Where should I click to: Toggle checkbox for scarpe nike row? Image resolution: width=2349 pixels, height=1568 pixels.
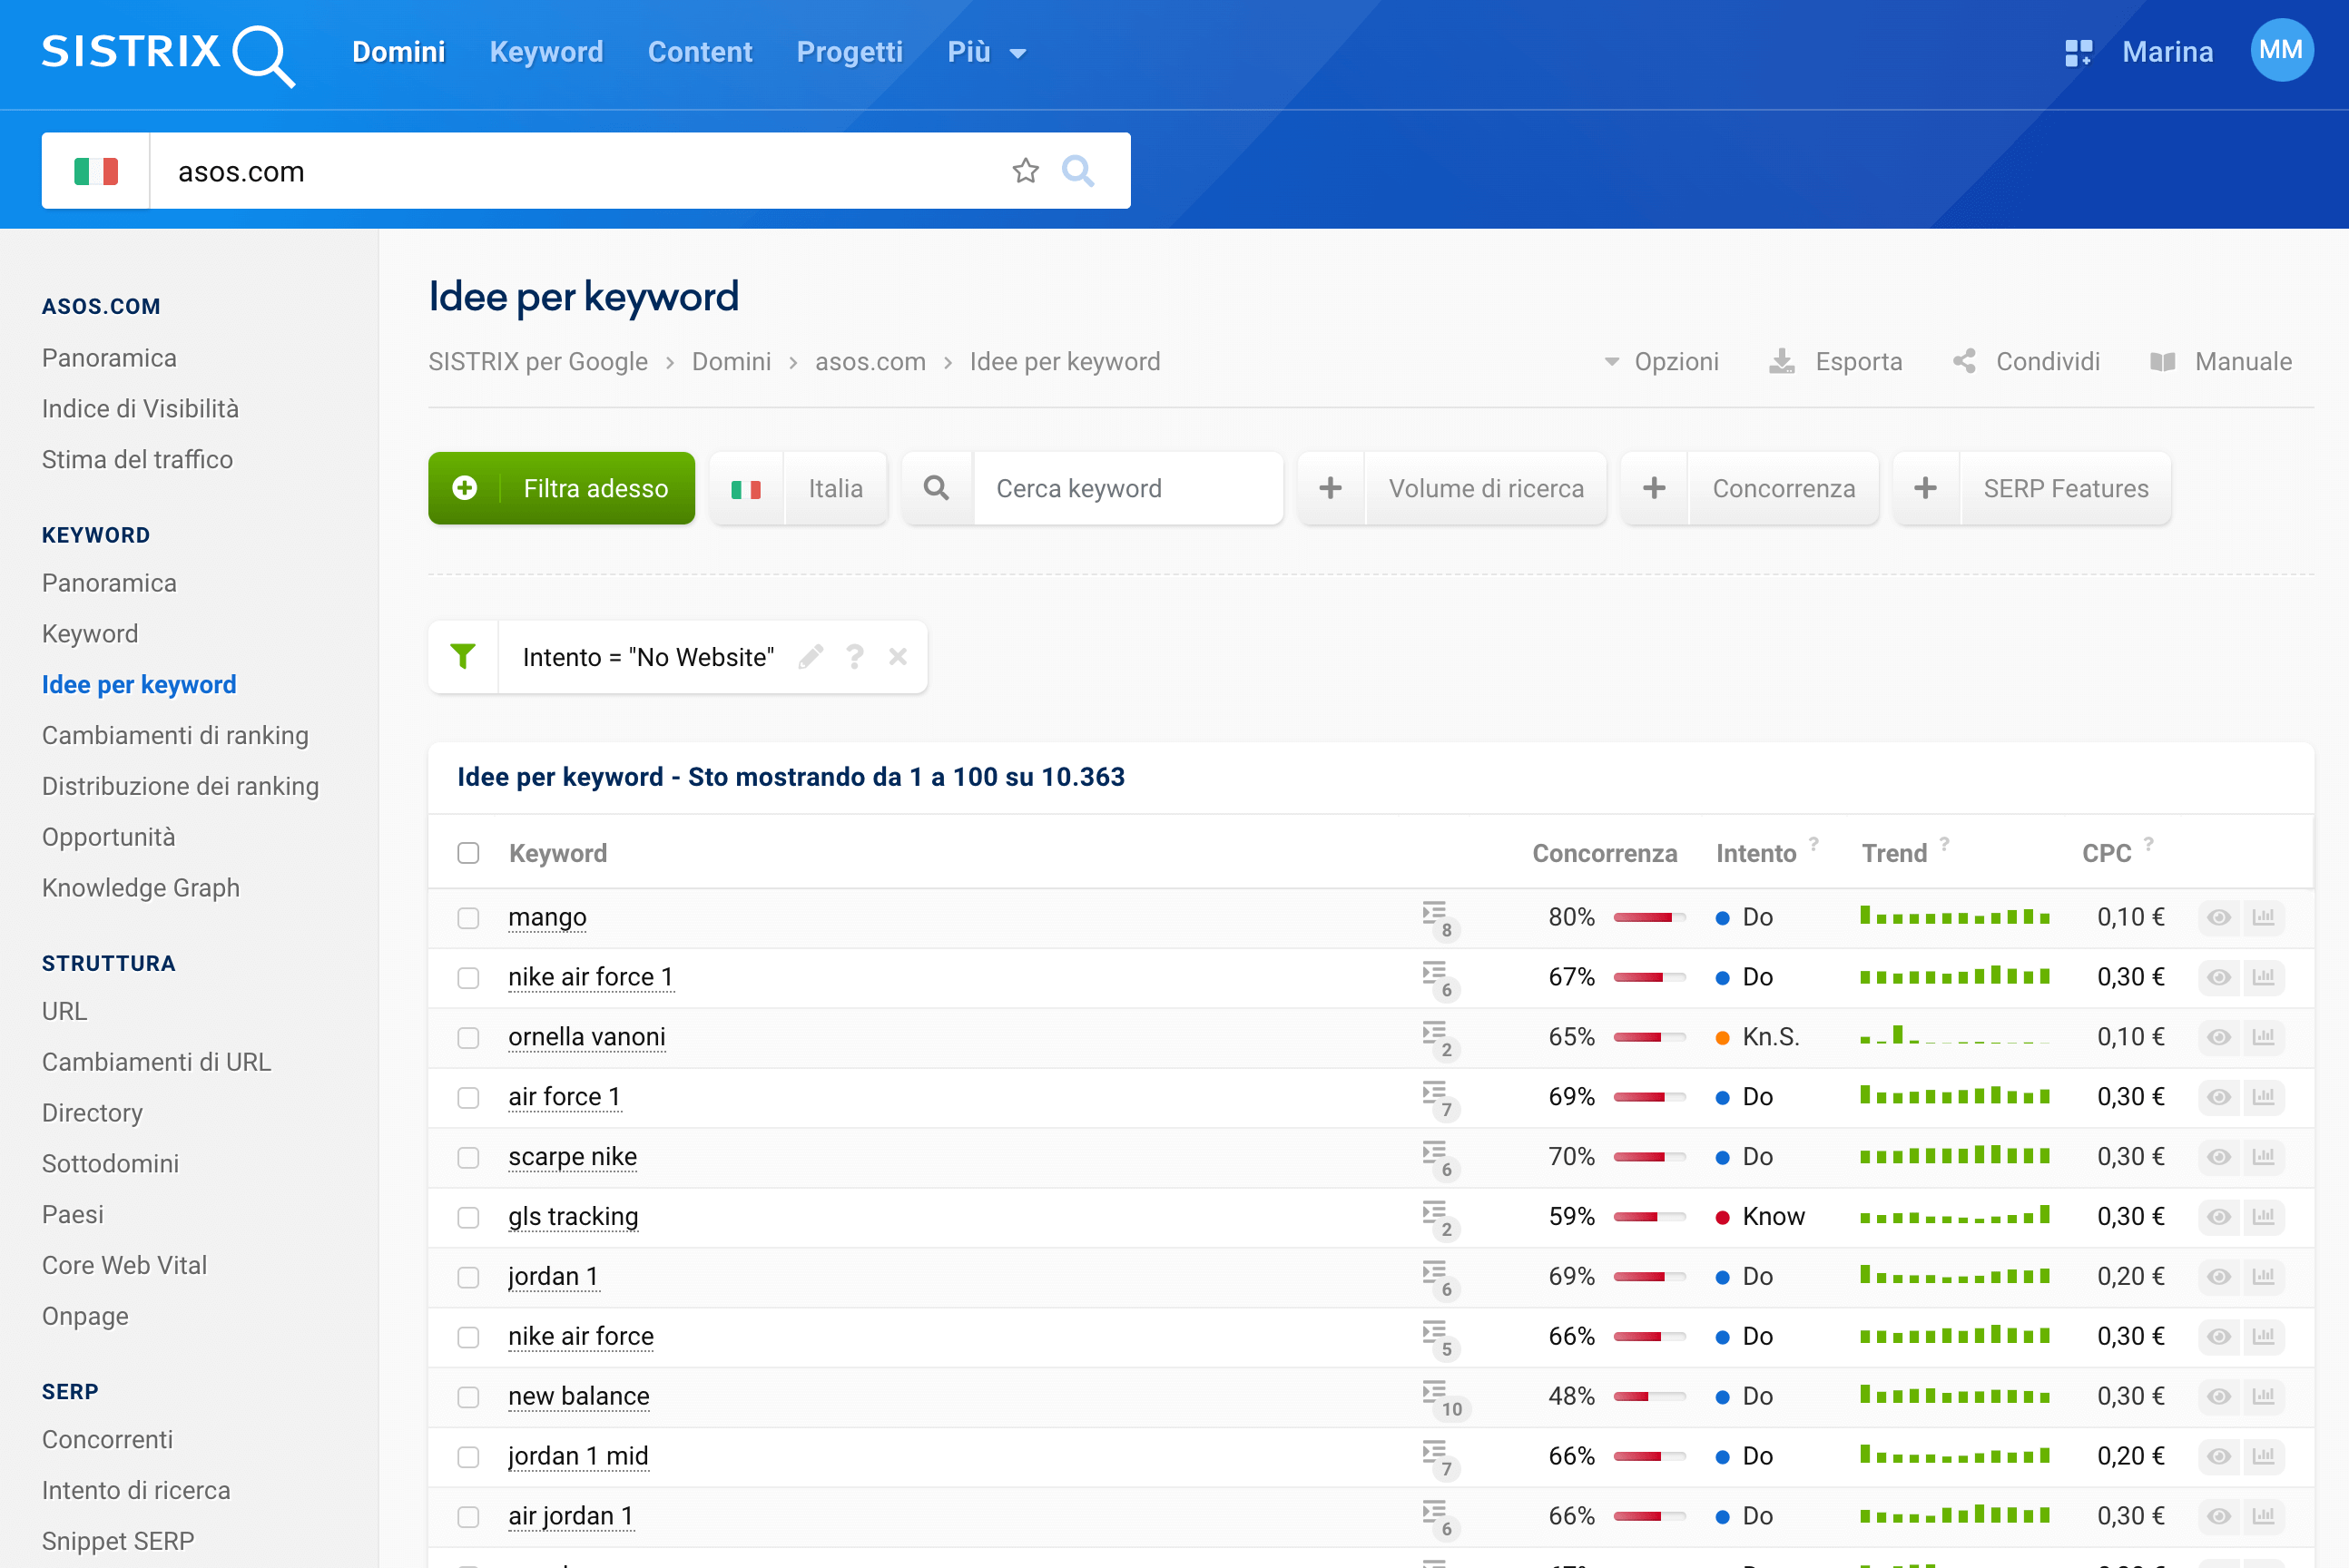point(467,1157)
